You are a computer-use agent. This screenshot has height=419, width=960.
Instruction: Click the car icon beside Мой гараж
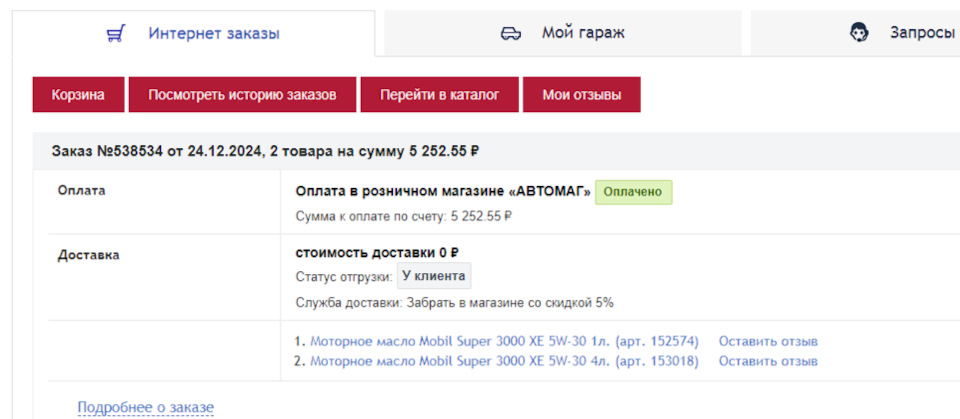[511, 33]
